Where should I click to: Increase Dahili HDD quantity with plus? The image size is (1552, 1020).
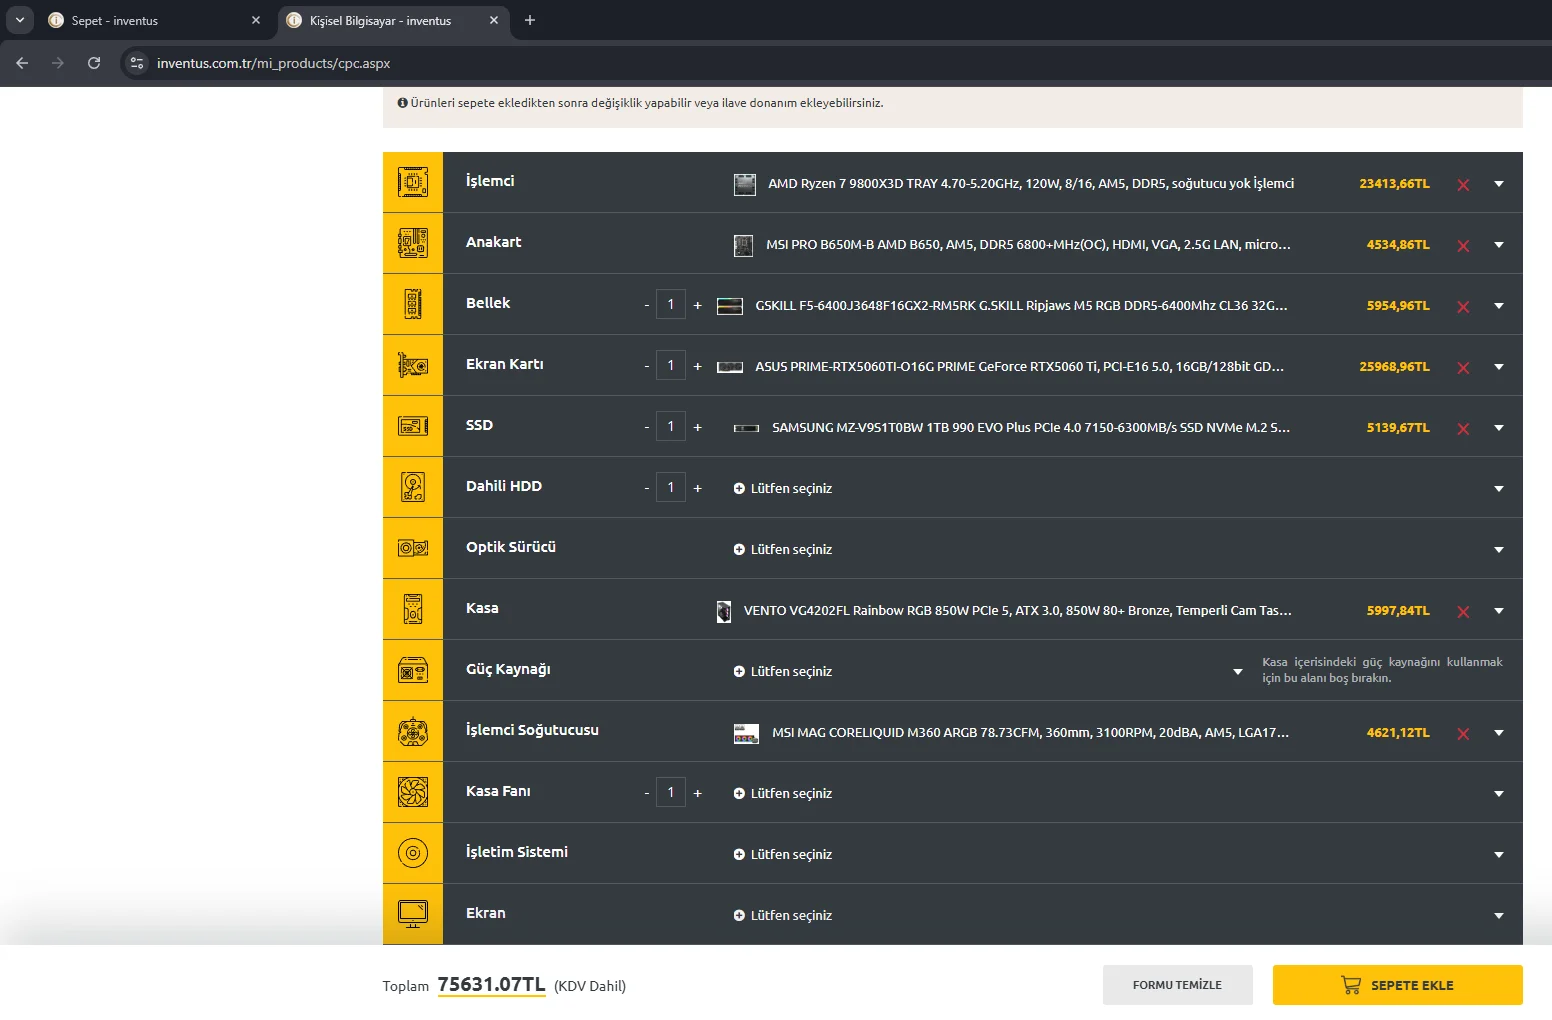(x=698, y=488)
